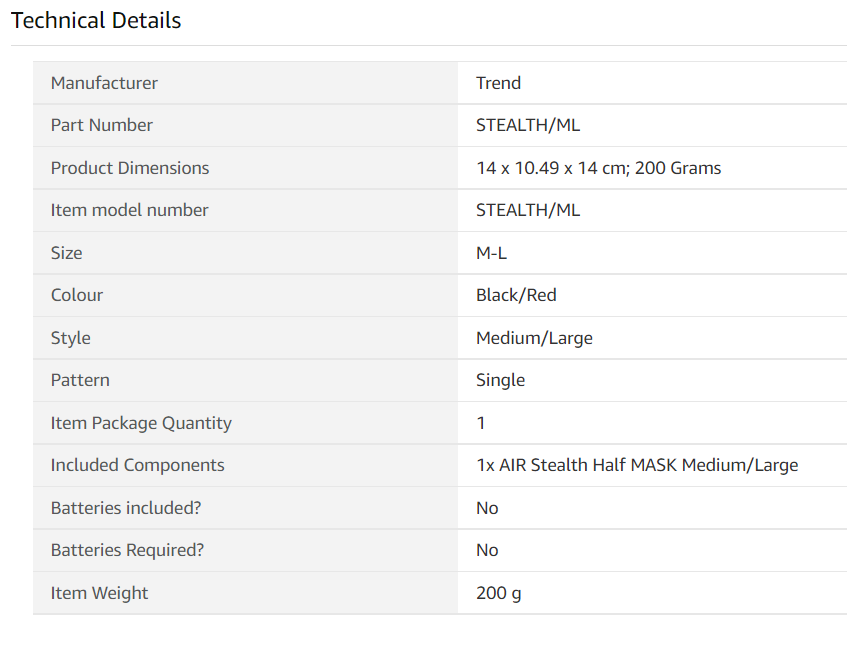Click the Trend manufacturer value
The height and width of the screenshot is (667, 847).
498,83
